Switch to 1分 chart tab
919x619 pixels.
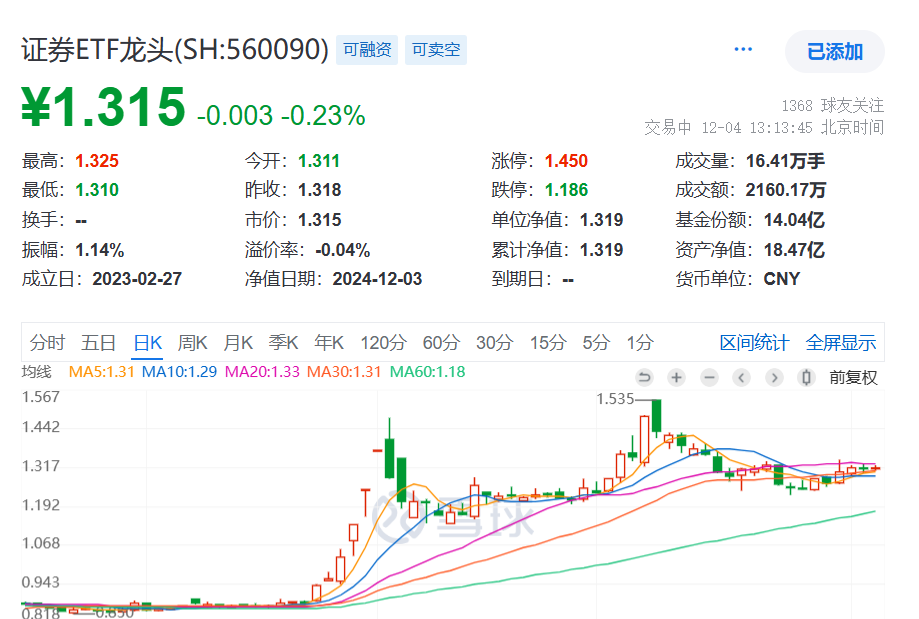pyautogui.click(x=640, y=342)
